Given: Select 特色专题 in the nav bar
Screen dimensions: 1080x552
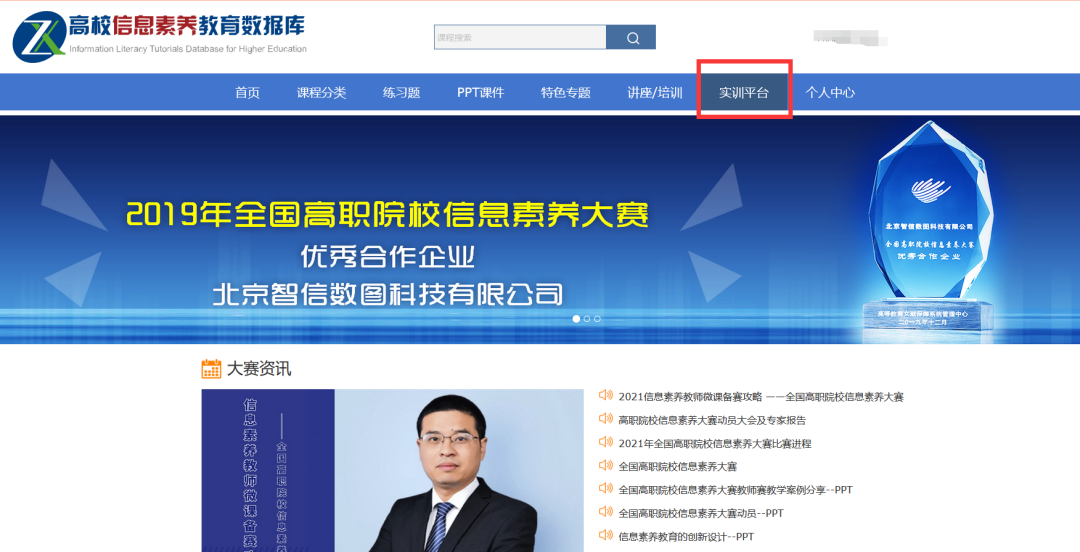Looking at the screenshot, I should pyautogui.click(x=565, y=92).
